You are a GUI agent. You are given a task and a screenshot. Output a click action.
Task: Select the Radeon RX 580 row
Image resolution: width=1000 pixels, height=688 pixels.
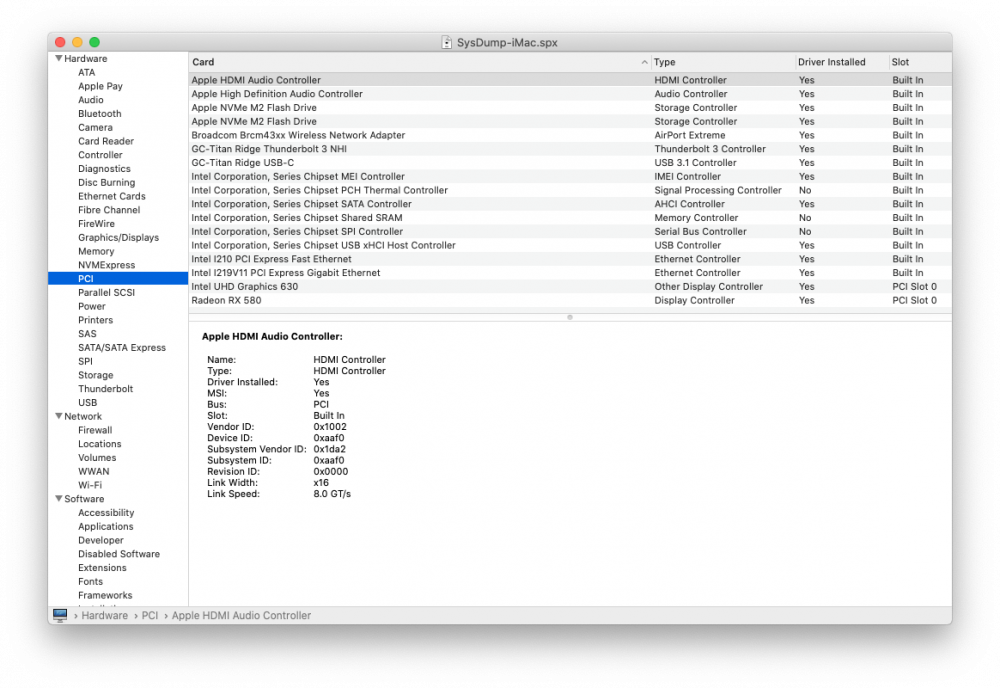[570, 300]
